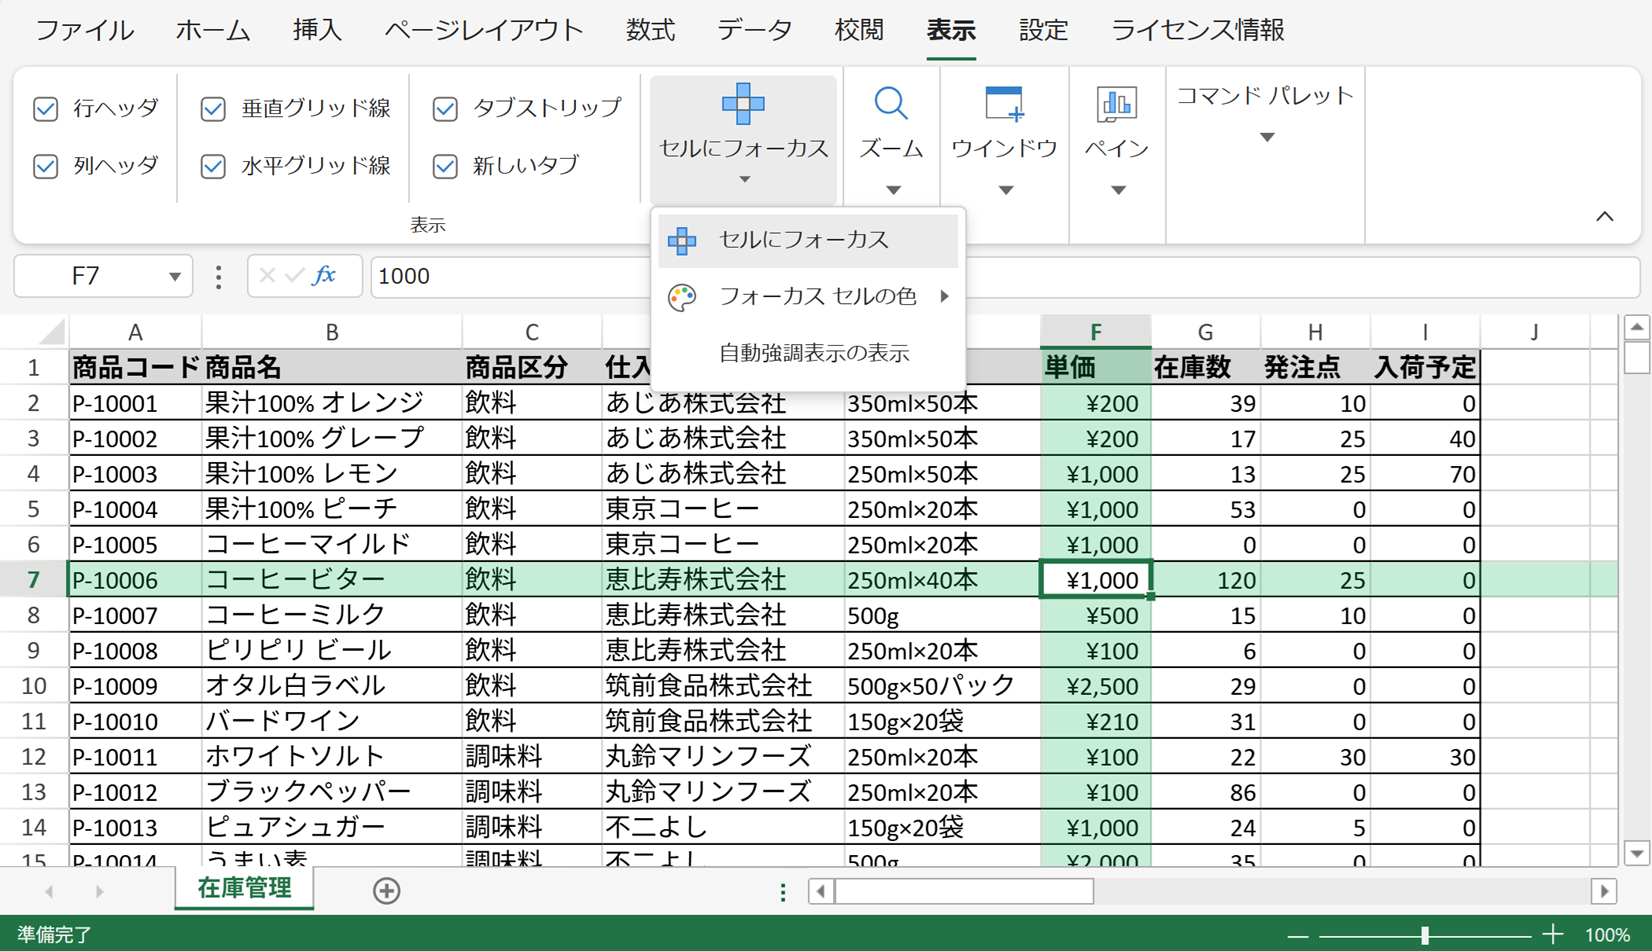The image size is (1652, 951).
Task: Select column G header
Action: point(1206,332)
